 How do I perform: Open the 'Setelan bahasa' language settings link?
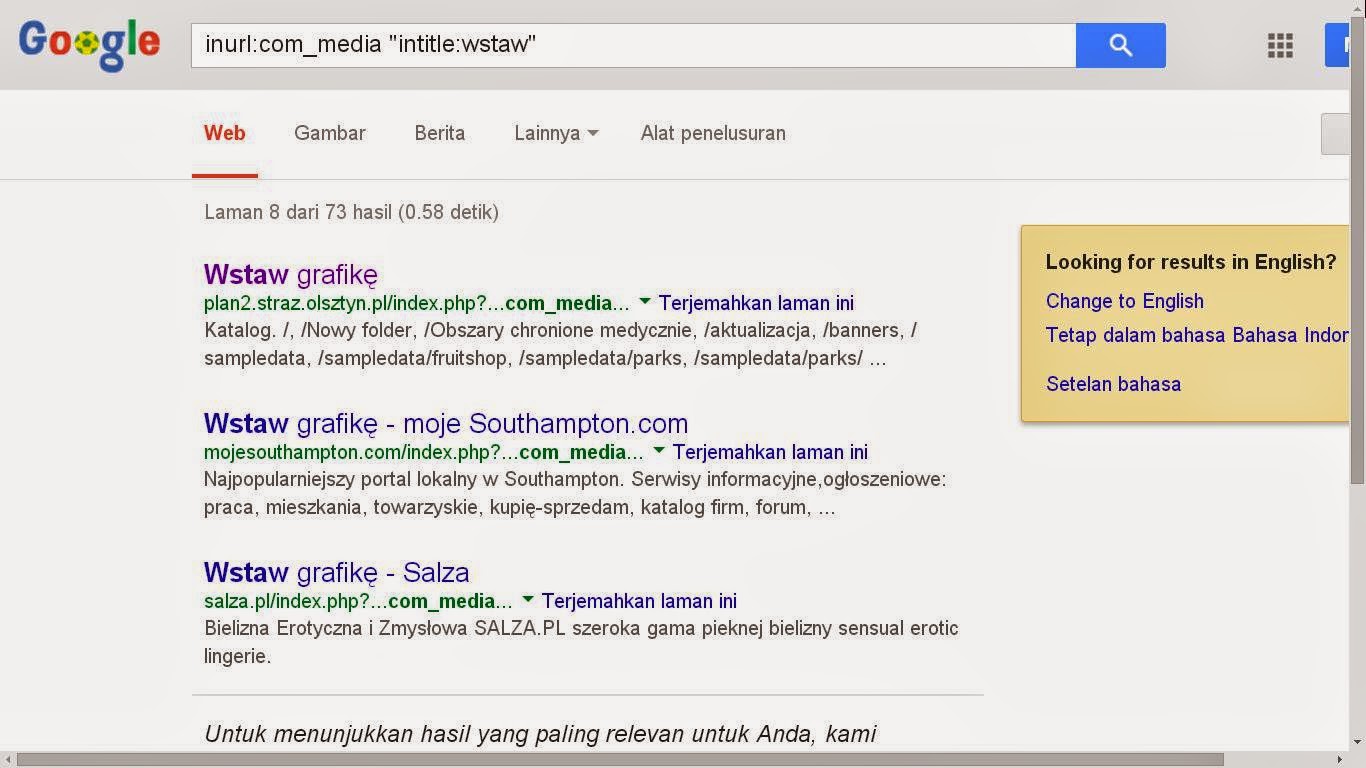click(x=1113, y=384)
